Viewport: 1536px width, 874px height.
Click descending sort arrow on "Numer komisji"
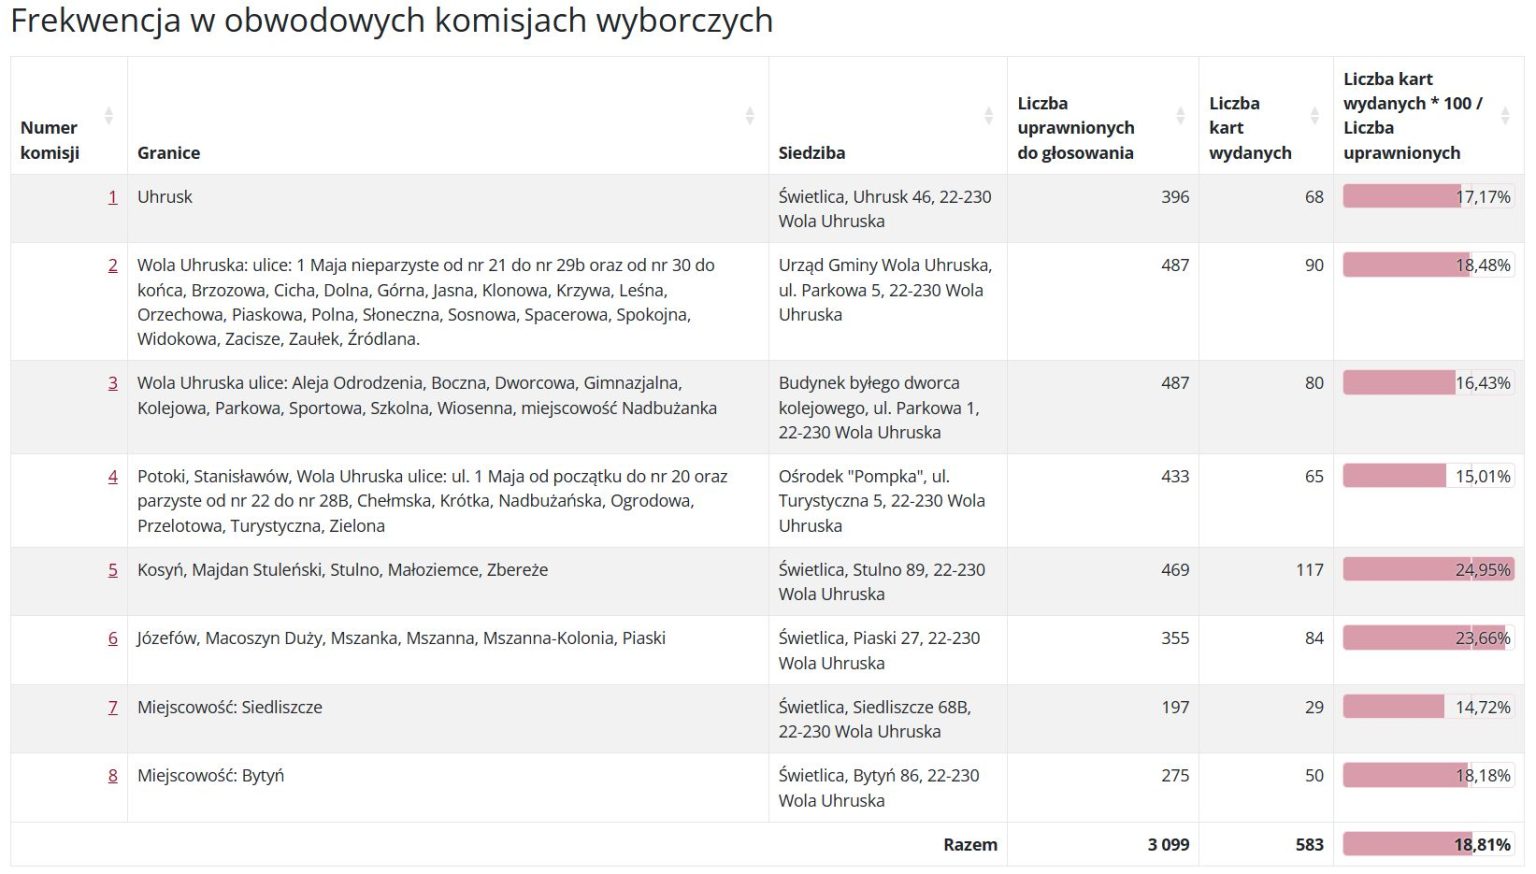click(x=108, y=121)
